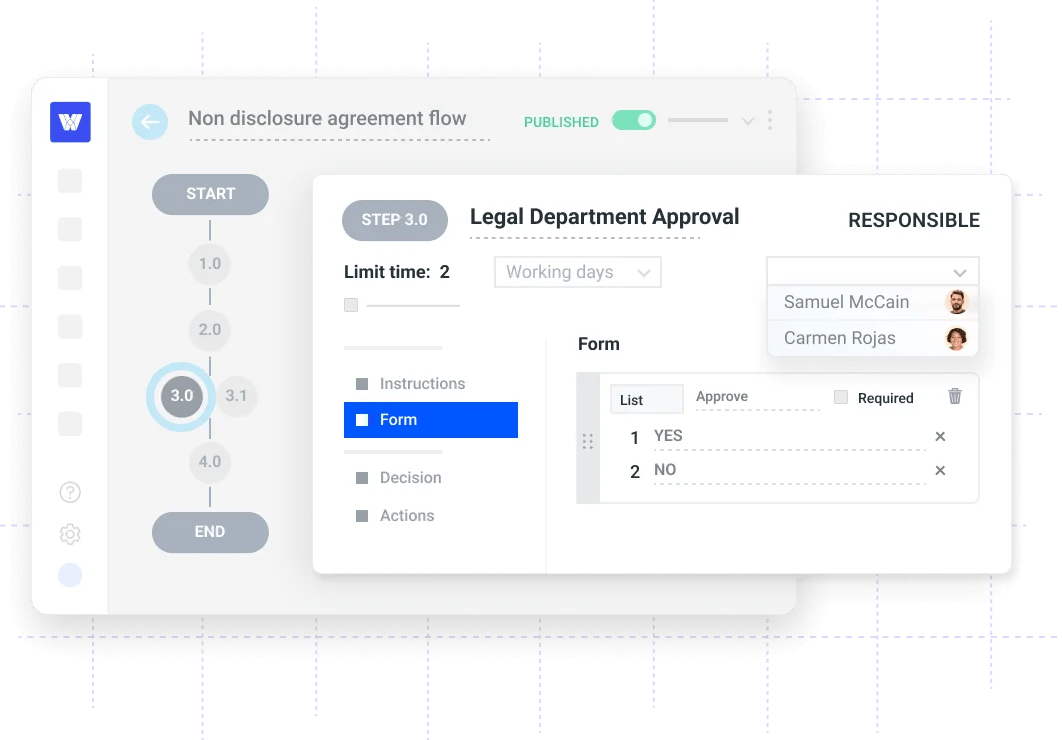Grab the form field drag handle
1062x740 pixels.
tap(588, 441)
